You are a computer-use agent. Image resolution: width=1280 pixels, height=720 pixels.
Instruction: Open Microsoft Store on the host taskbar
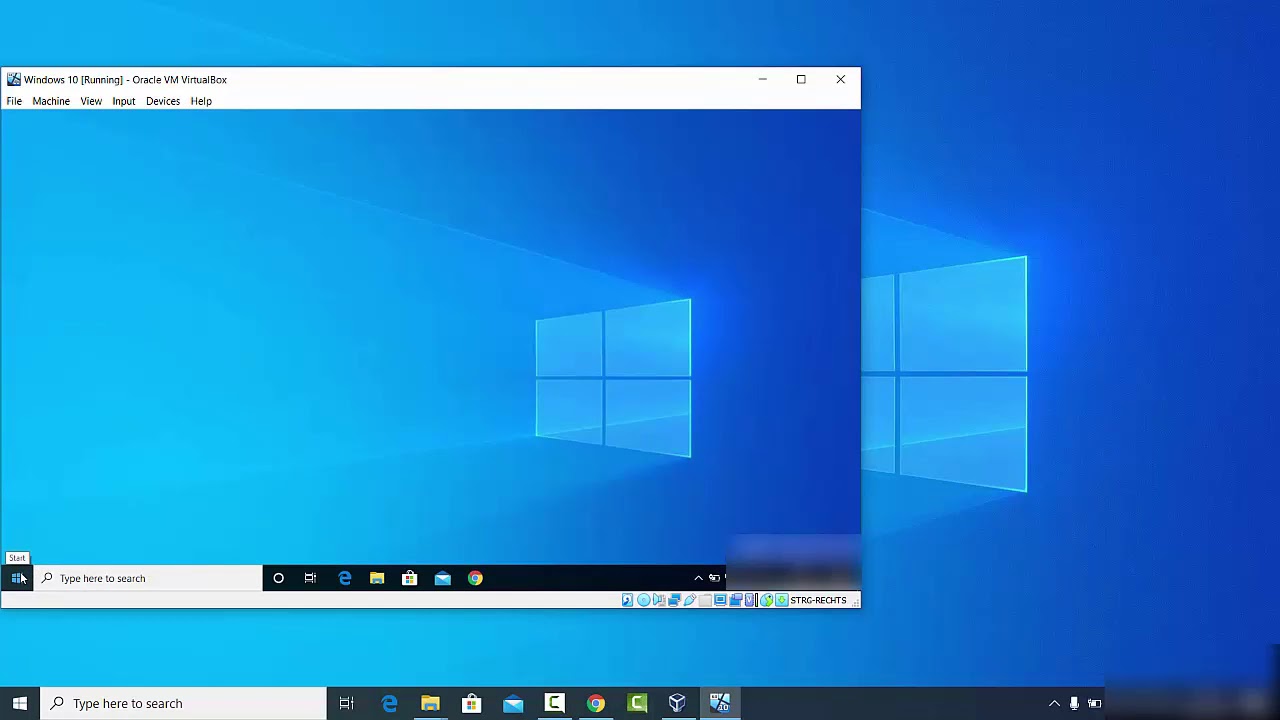coord(471,703)
